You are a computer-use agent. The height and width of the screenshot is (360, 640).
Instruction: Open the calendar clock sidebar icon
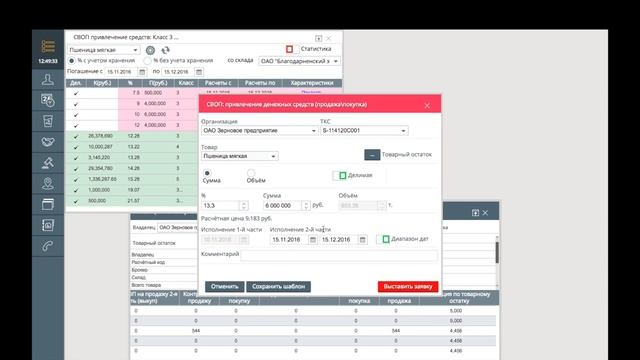[x=48, y=100]
